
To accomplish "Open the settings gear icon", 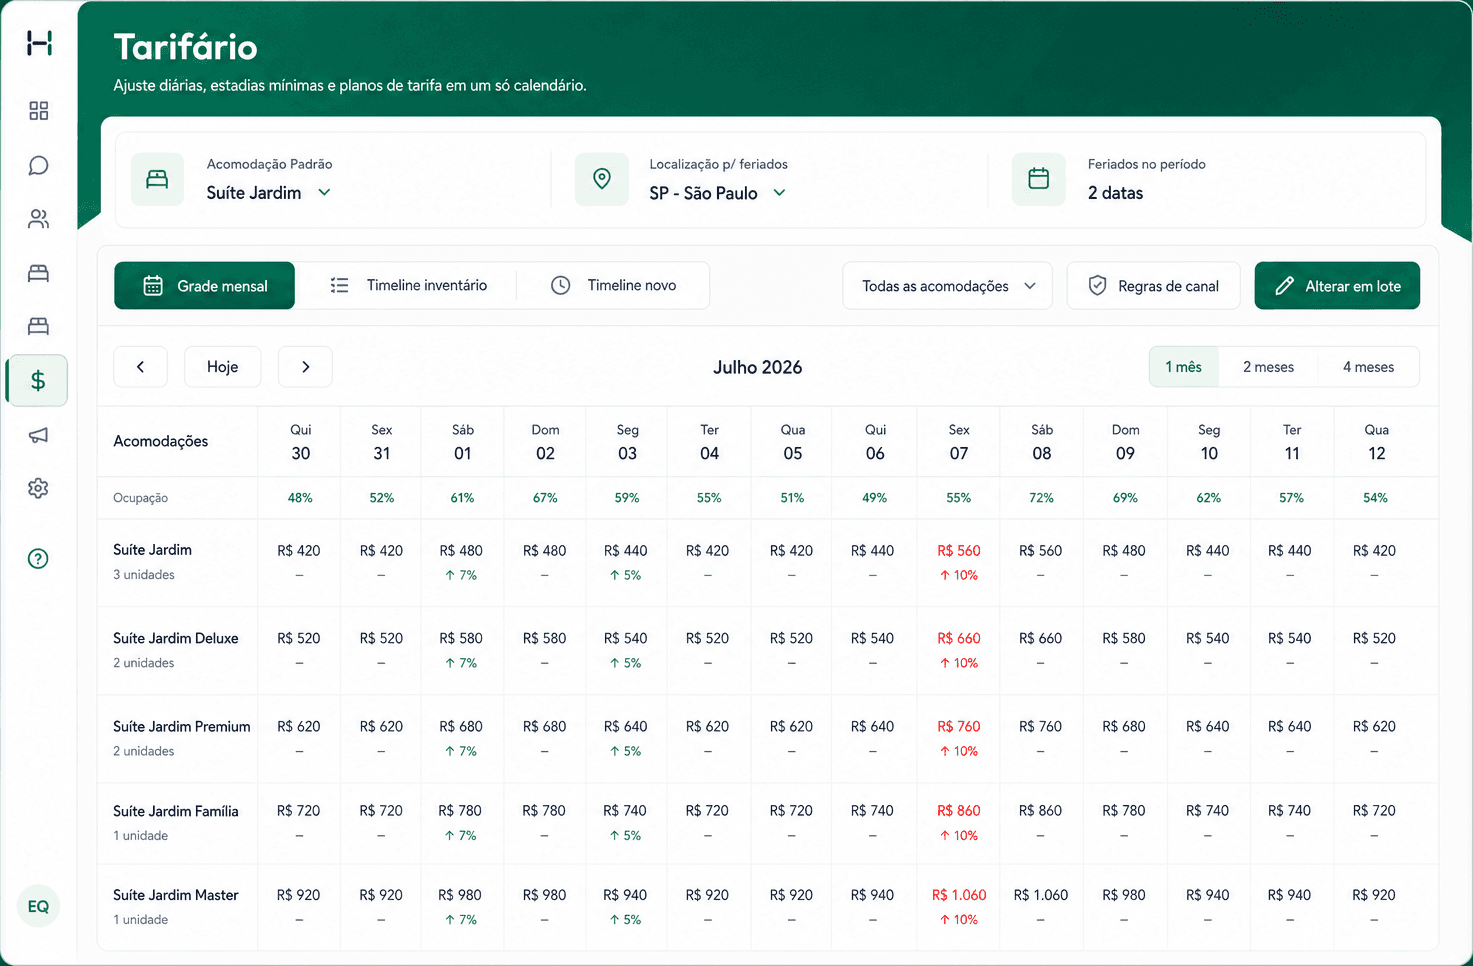I will click(x=38, y=488).
